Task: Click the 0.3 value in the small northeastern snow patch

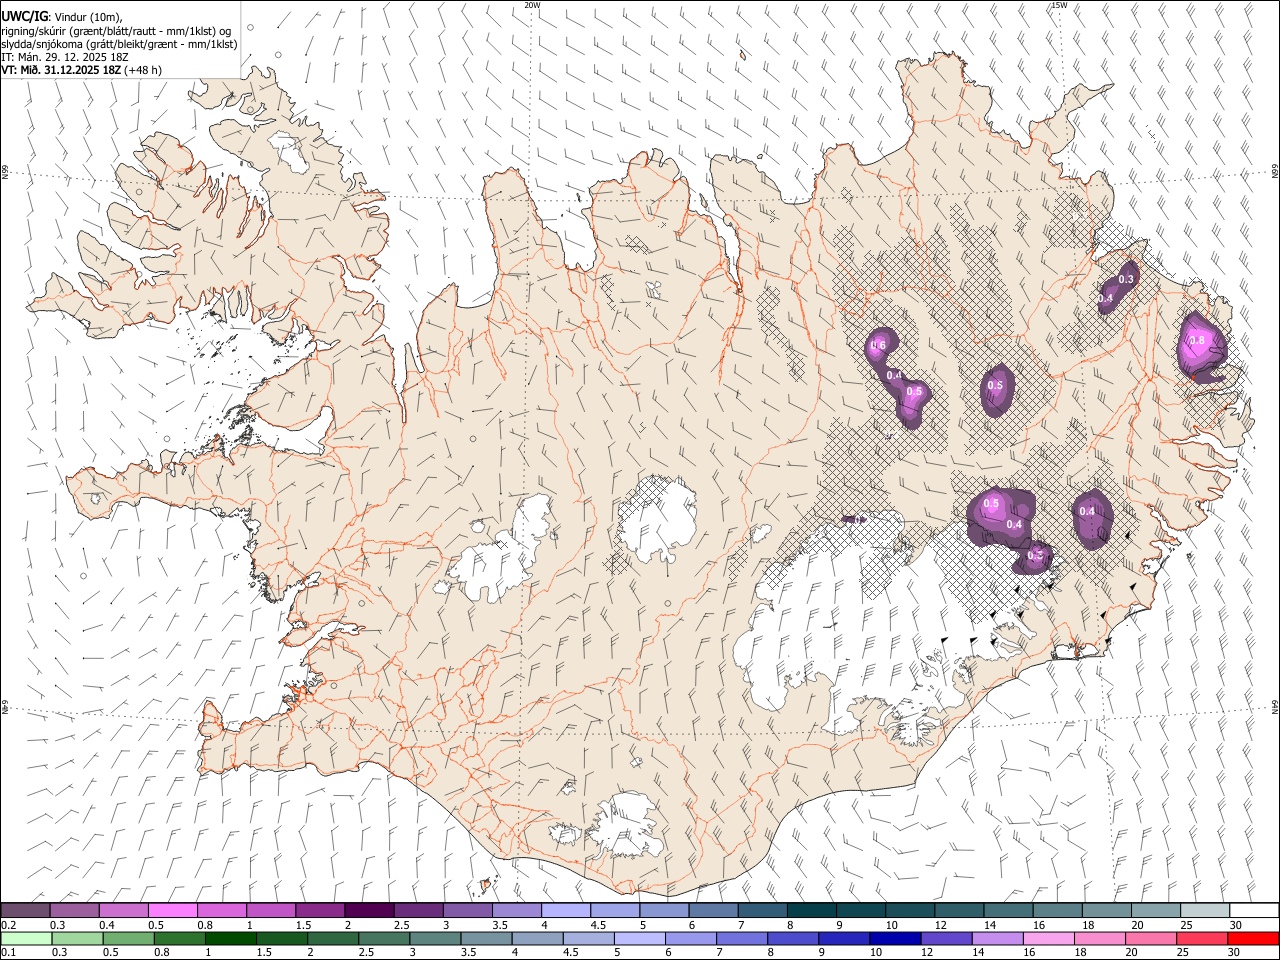Action: pyautogui.click(x=1126, y=279)
